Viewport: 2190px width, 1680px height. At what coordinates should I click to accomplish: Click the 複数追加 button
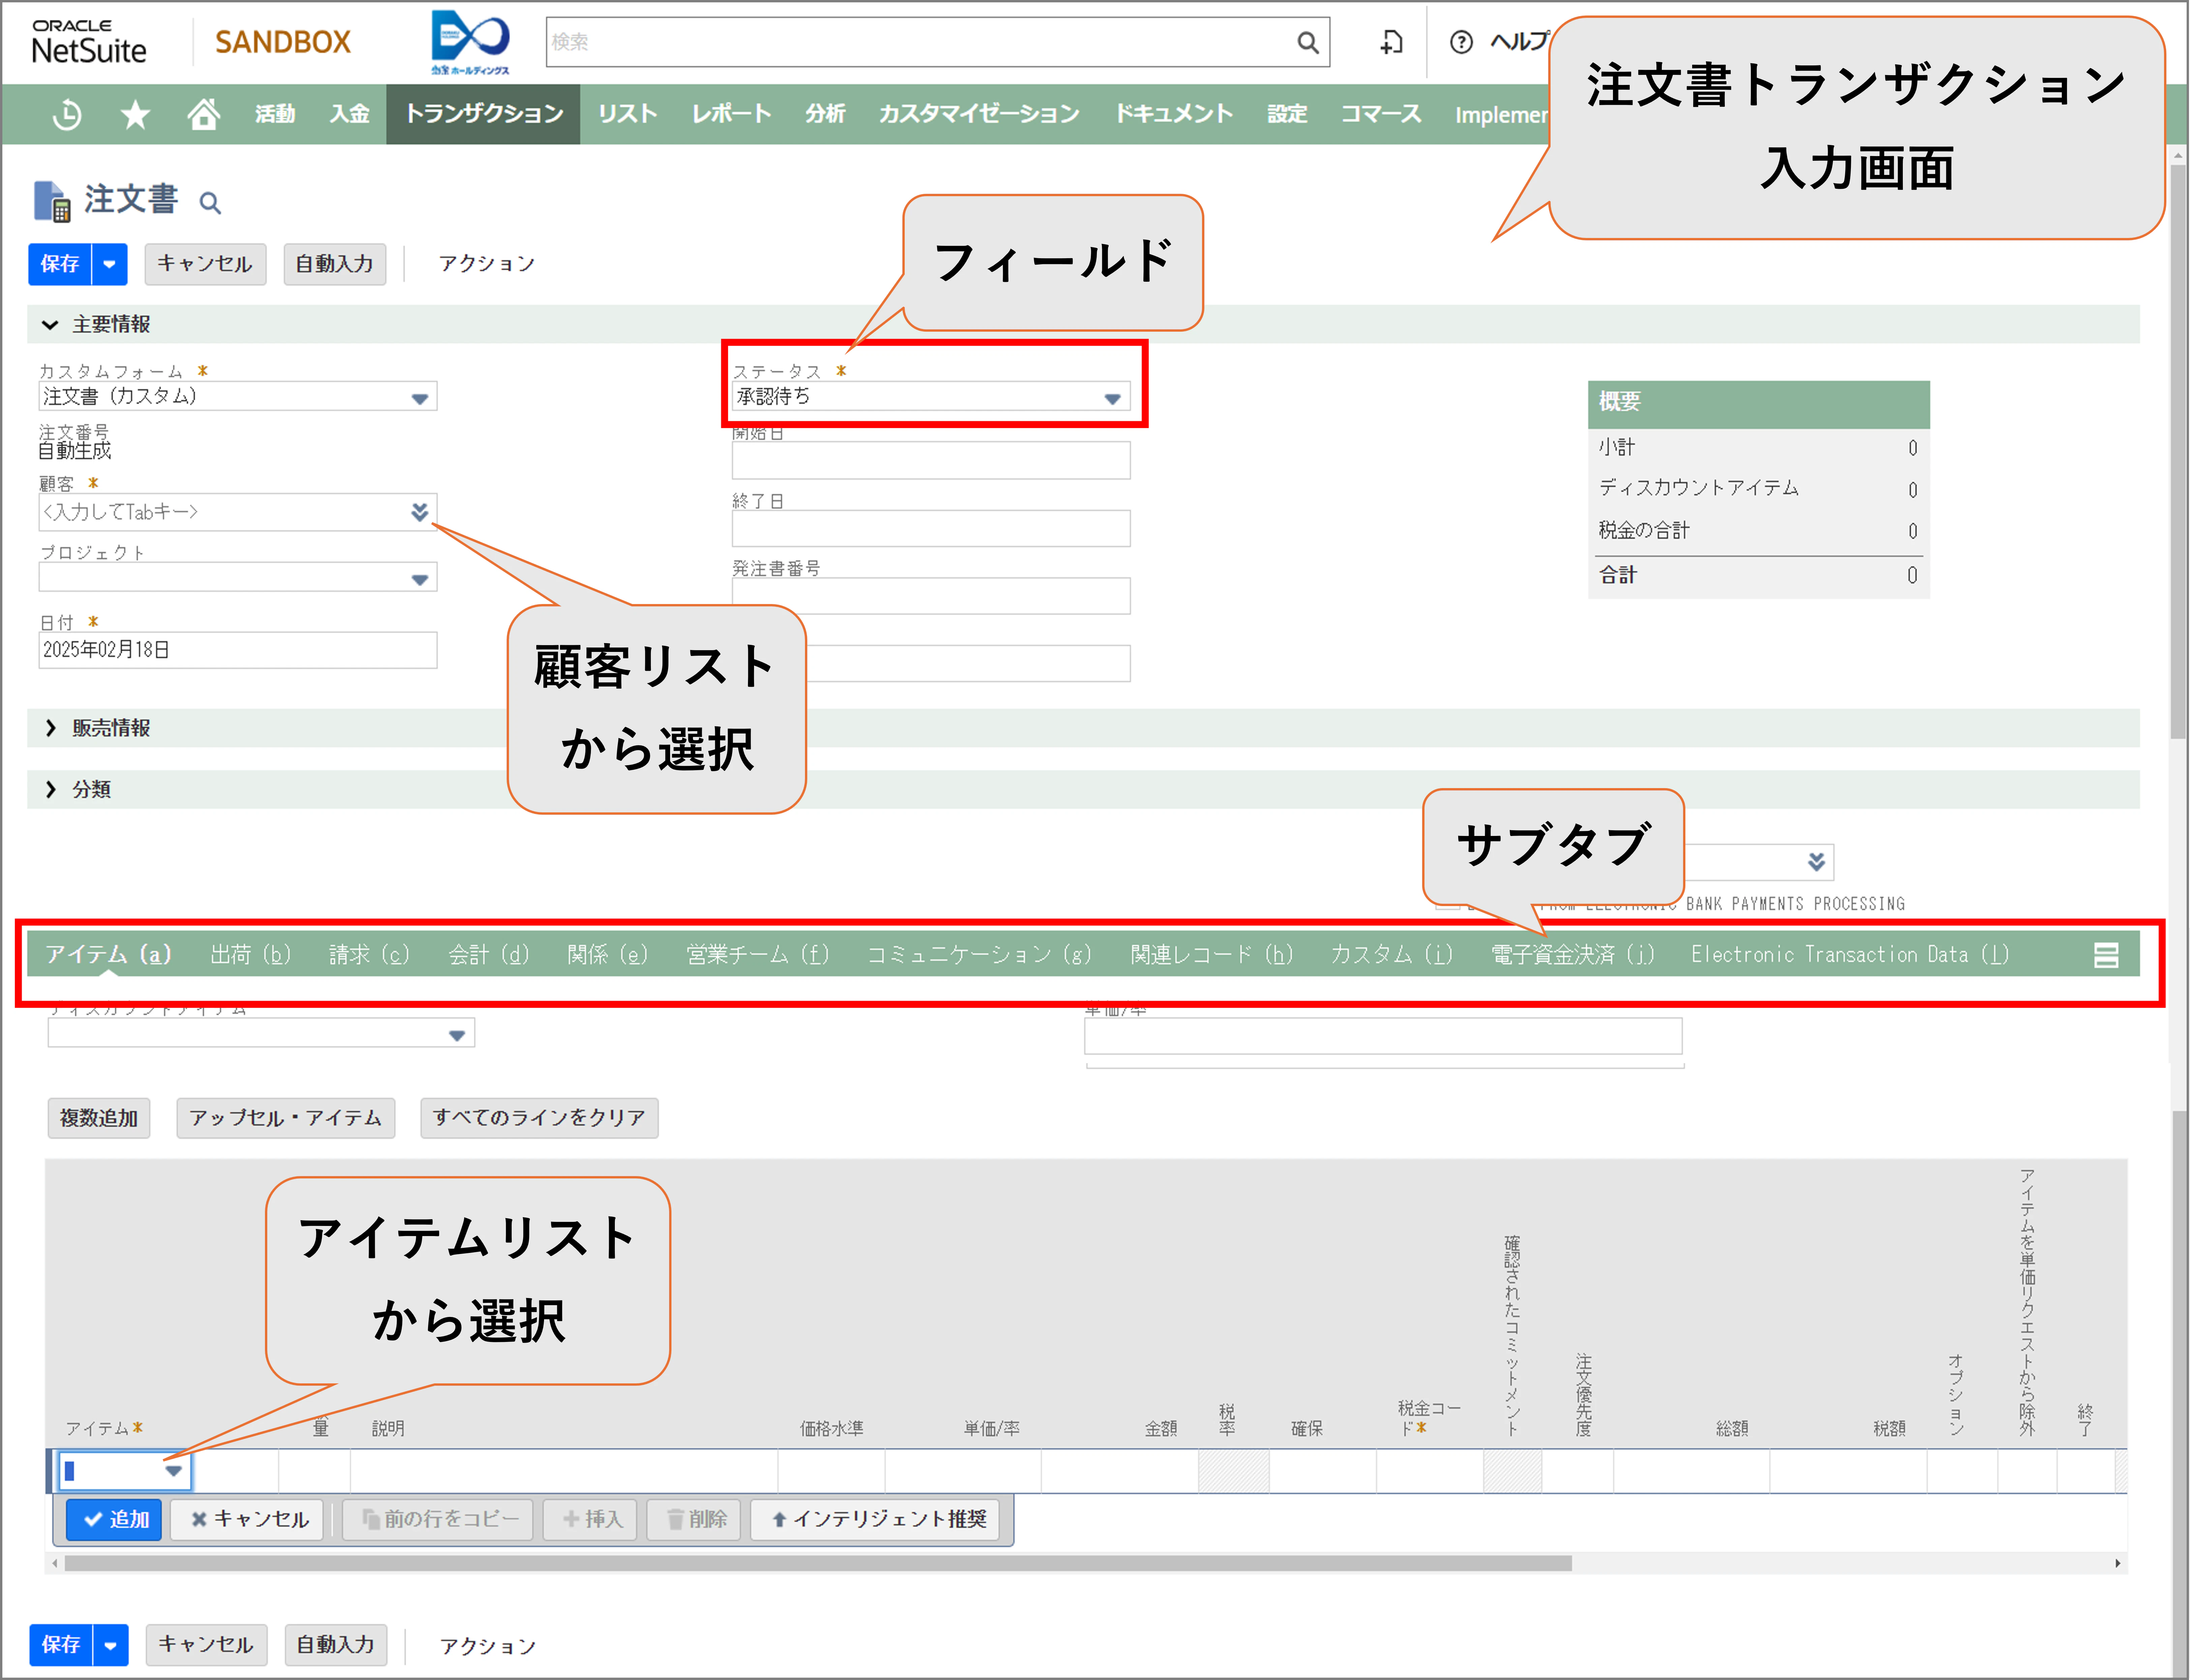99,1118
